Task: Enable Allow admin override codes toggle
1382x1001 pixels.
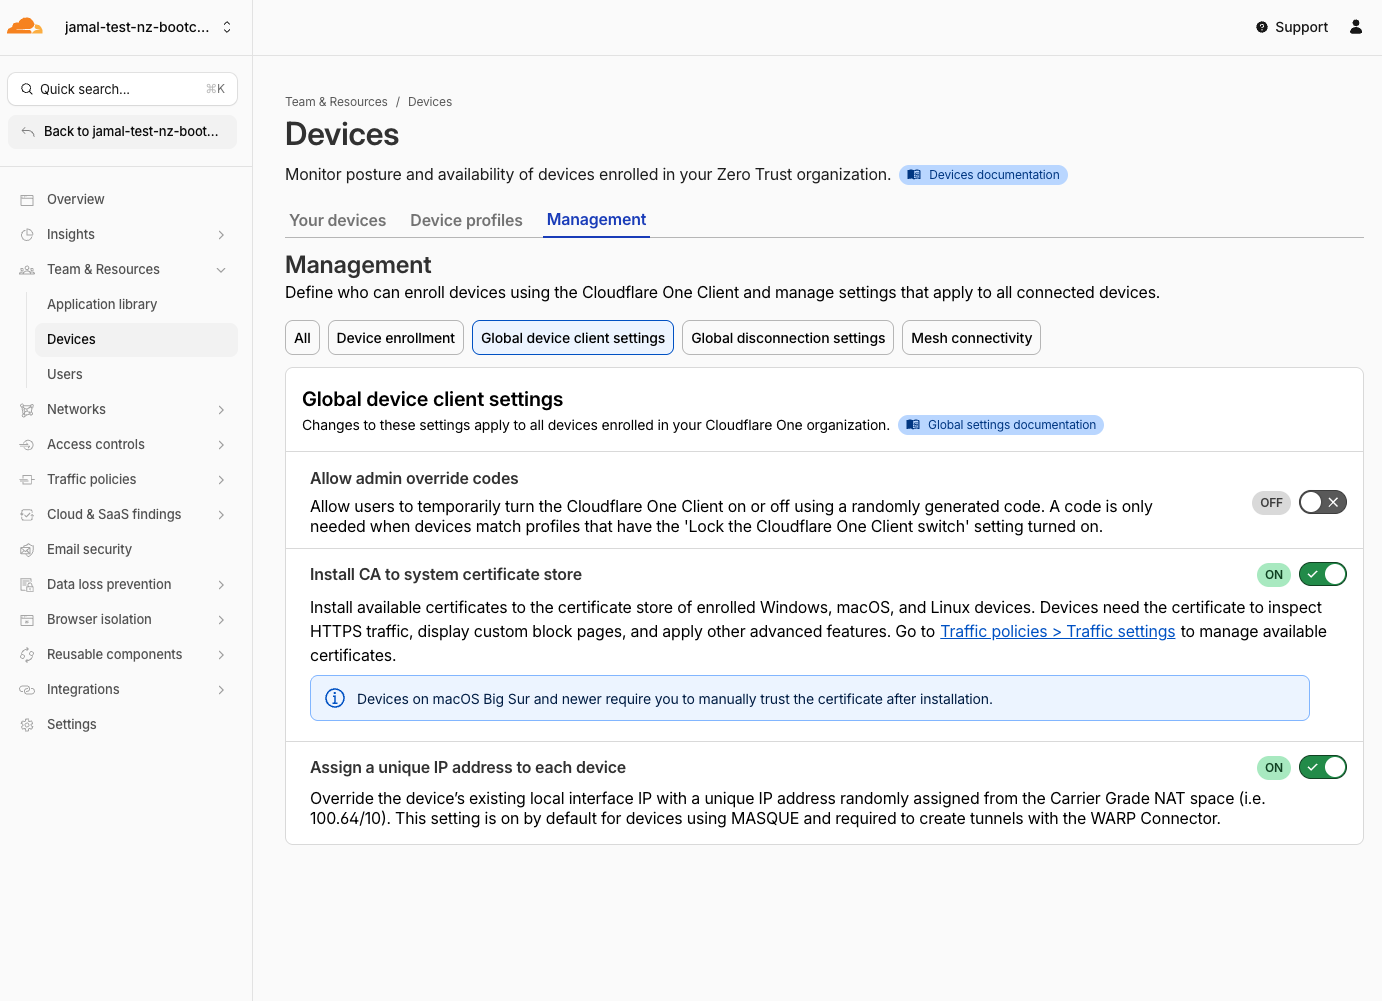Action: (1322, 502)
